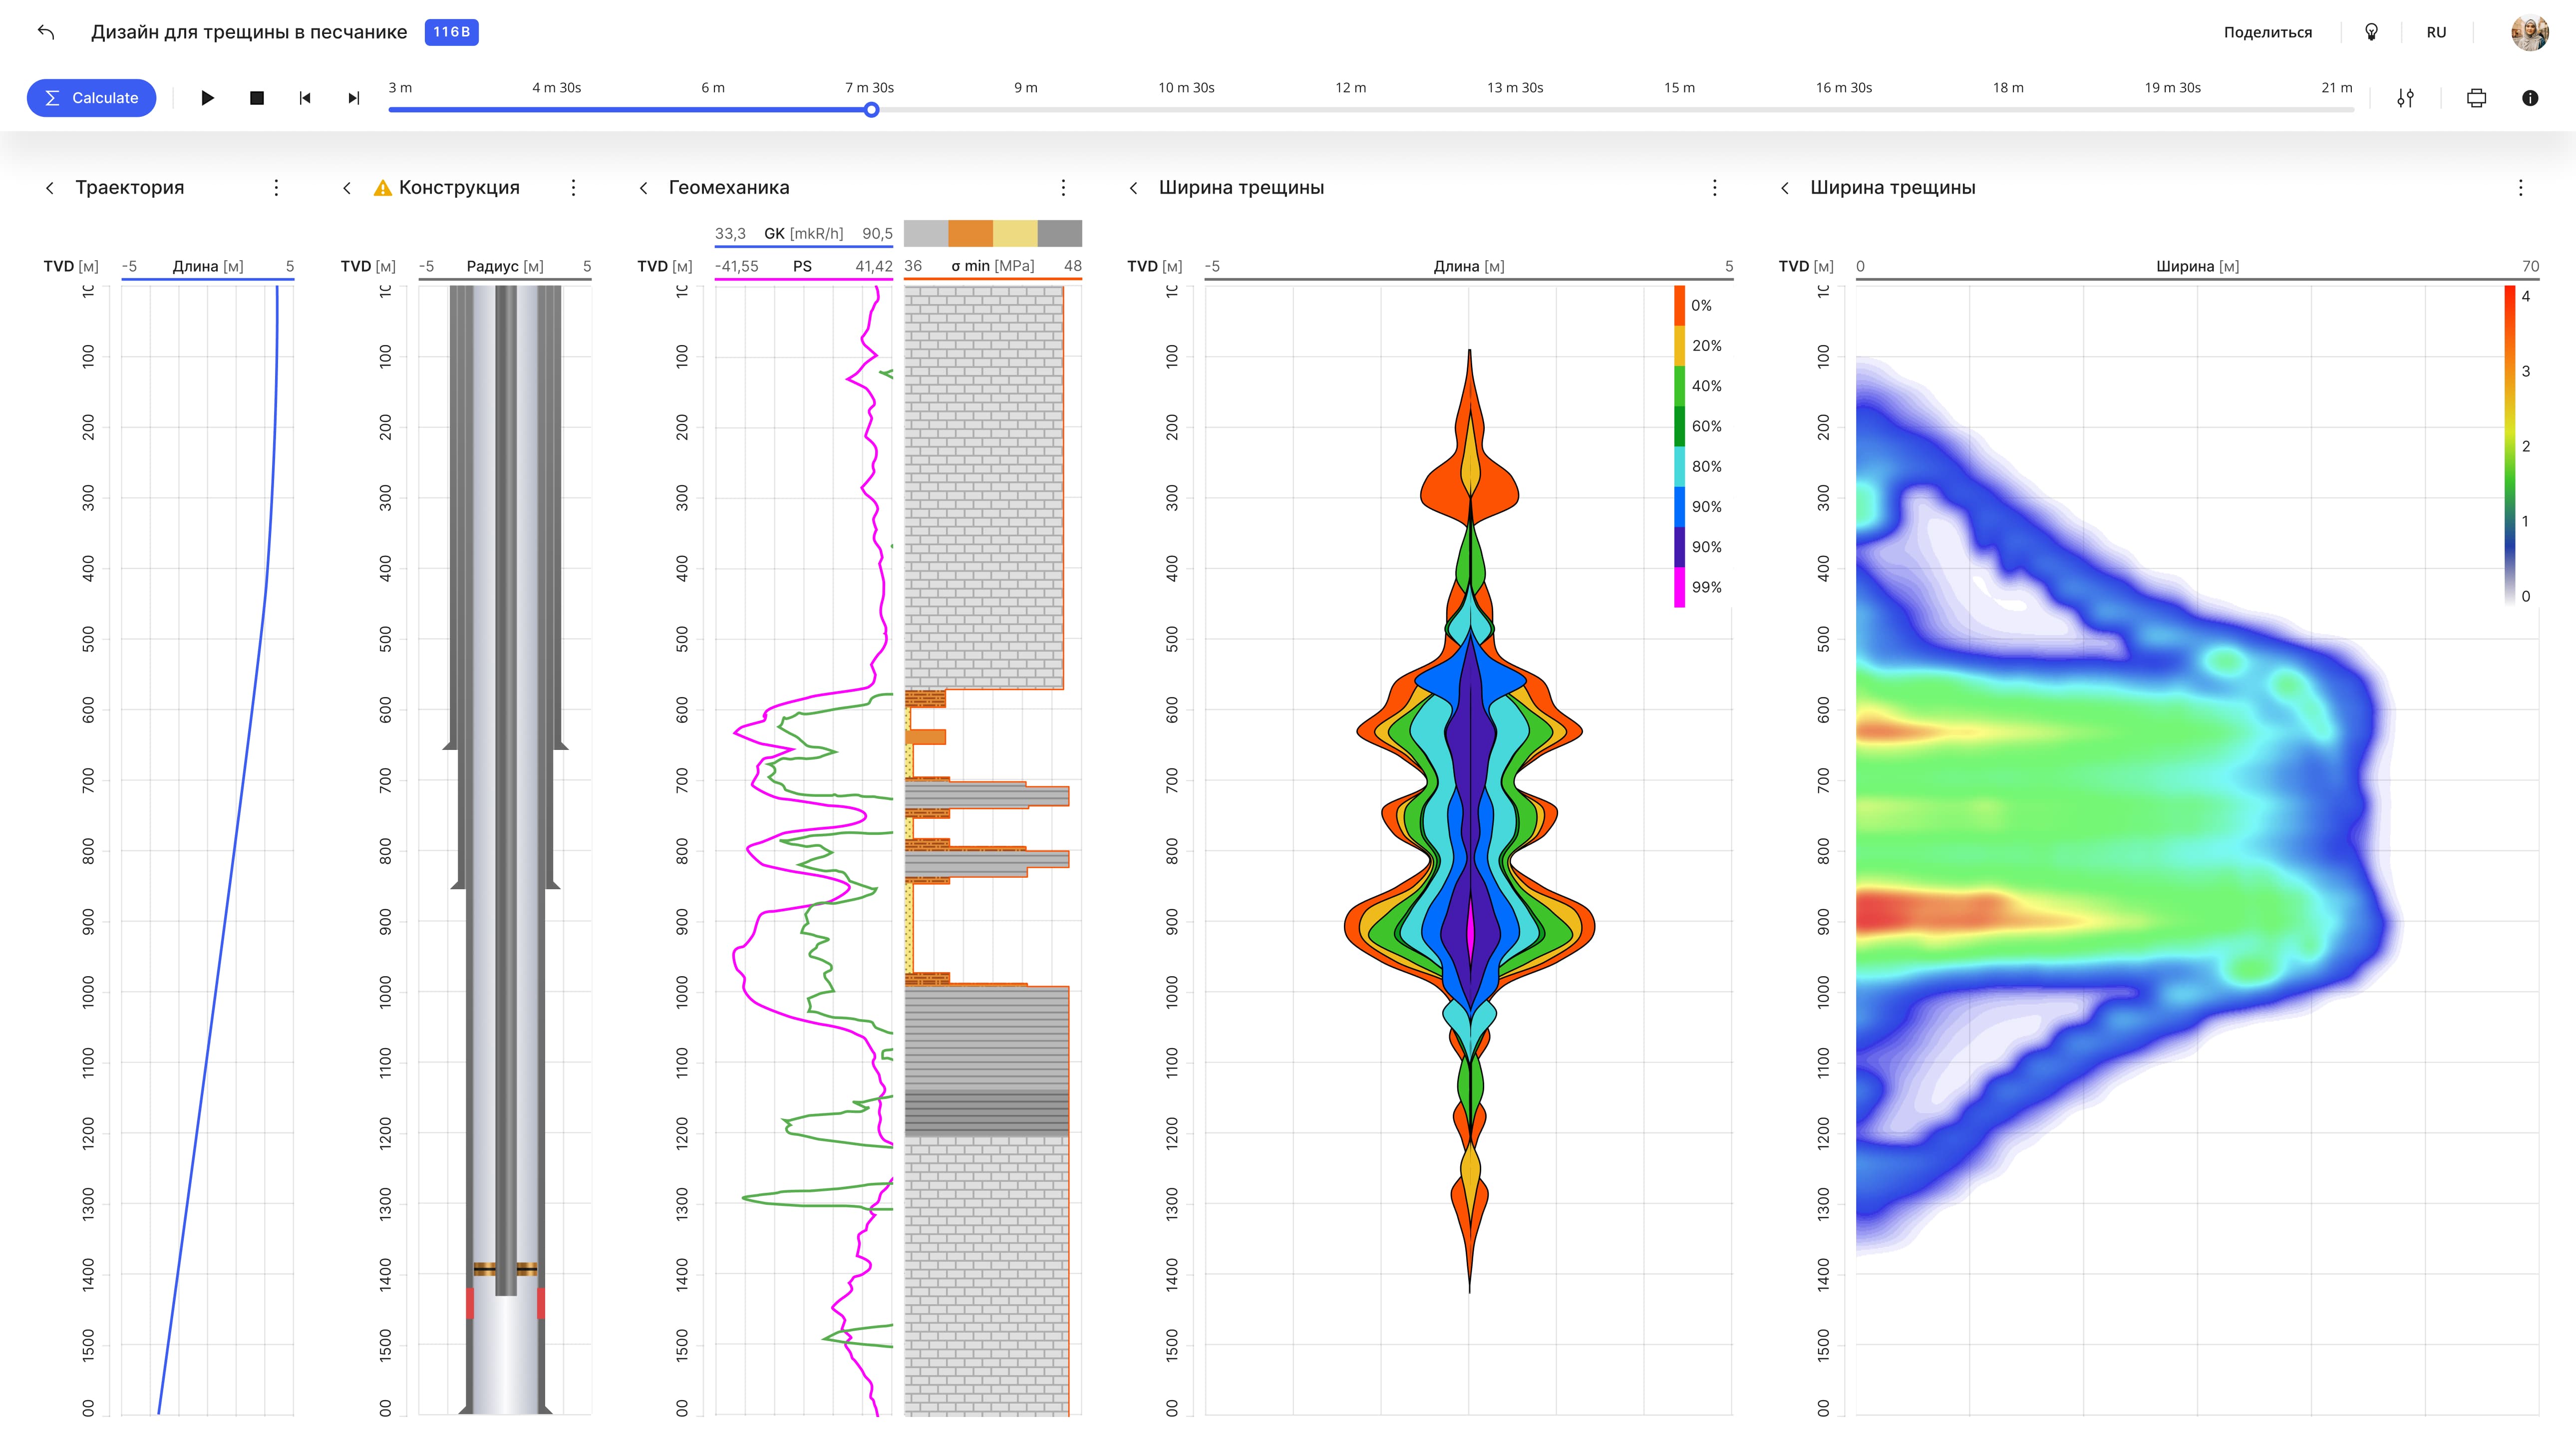Skip to the next step
Image resolution: width=2576 pixels, height=1436 pixels.
click(353, 98)
